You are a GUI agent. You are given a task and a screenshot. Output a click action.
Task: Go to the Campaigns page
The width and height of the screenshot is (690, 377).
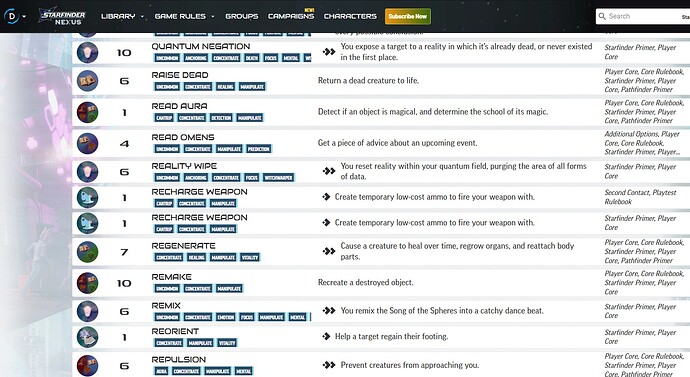click(291, 16)
